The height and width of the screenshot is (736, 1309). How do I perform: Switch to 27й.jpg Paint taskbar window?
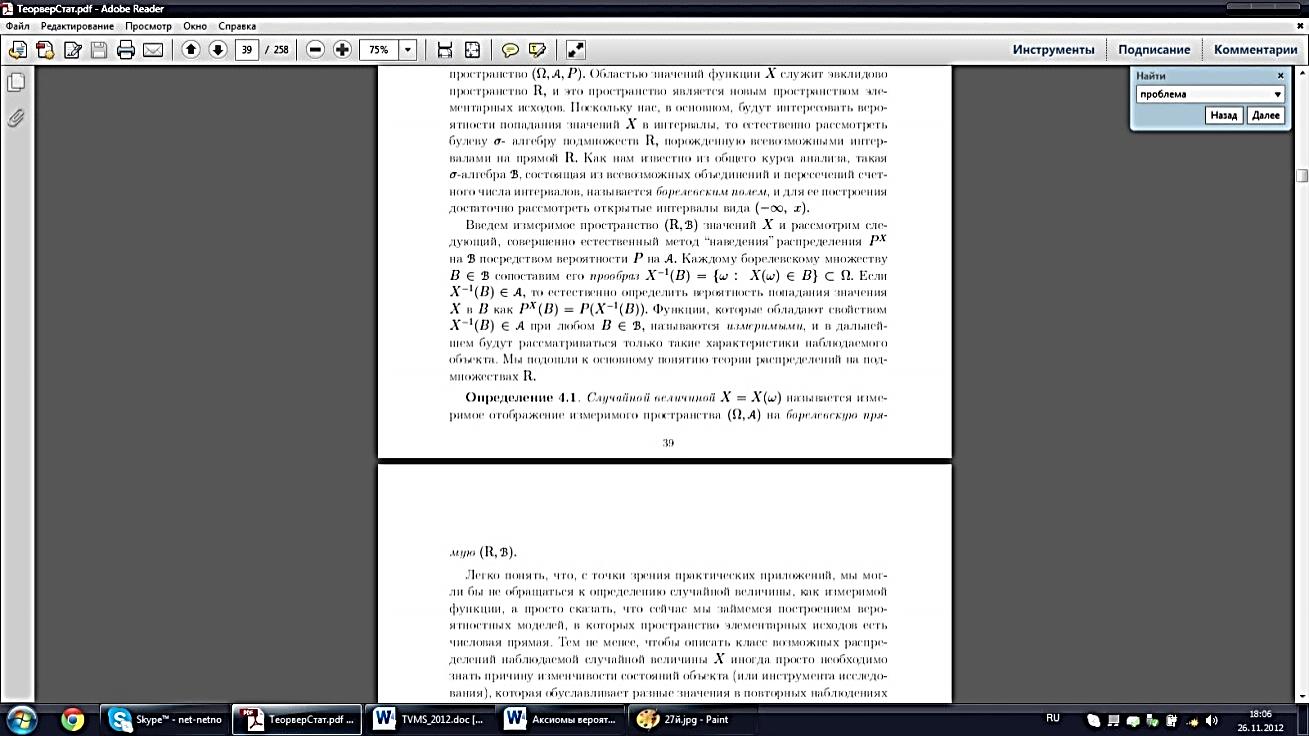pyautogui.click(x=692, y=719)
